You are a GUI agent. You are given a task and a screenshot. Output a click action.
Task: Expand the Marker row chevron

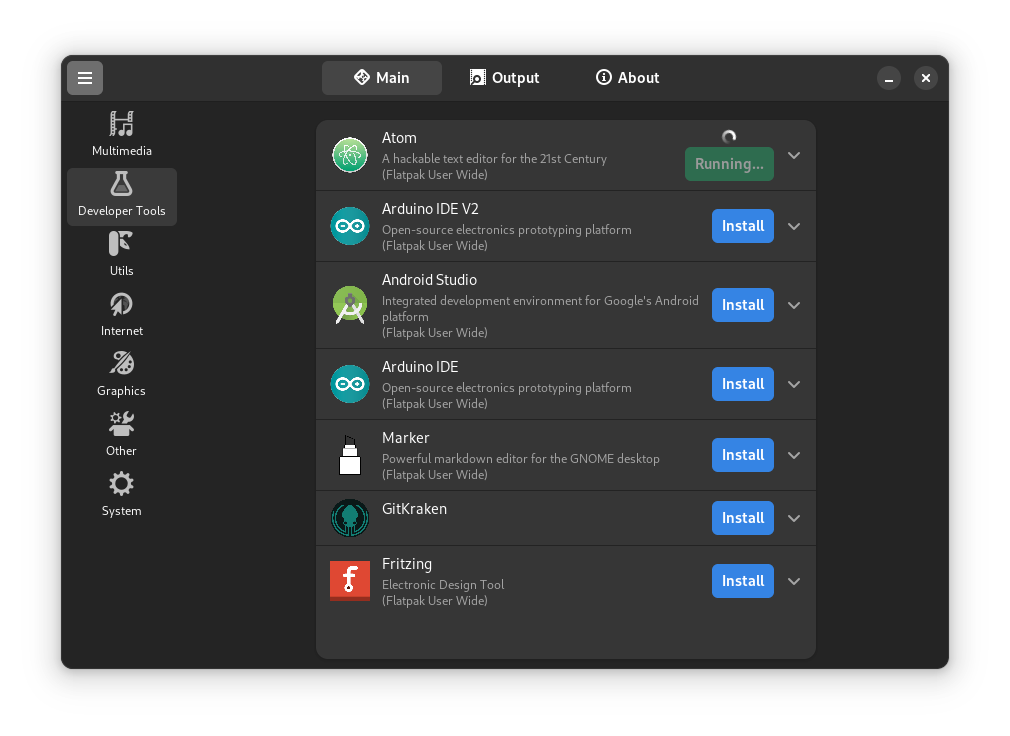tap(794, 455)
